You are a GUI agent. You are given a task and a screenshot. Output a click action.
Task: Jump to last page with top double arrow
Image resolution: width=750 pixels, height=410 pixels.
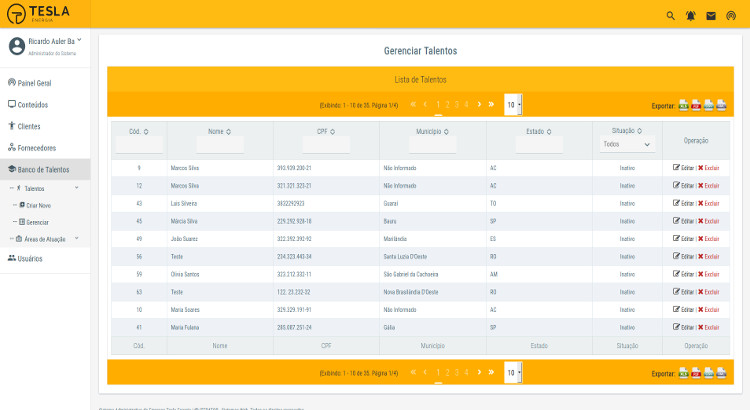[x=491, y=104]
